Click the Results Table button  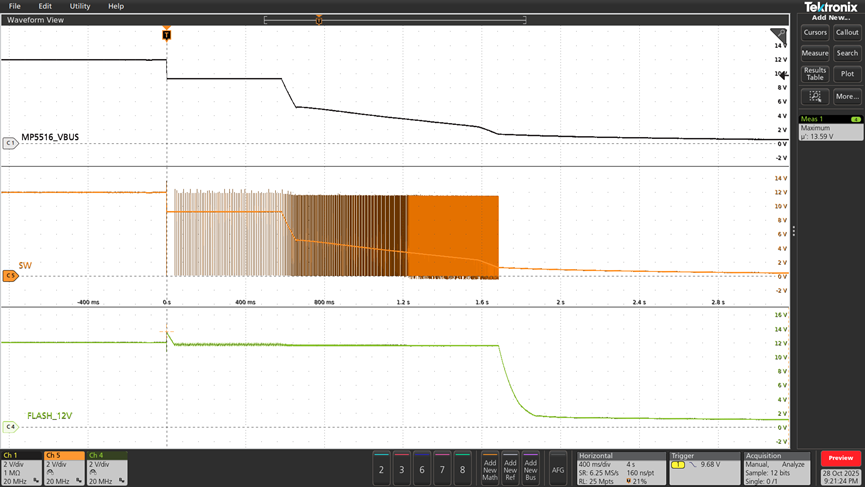point(815,74)
